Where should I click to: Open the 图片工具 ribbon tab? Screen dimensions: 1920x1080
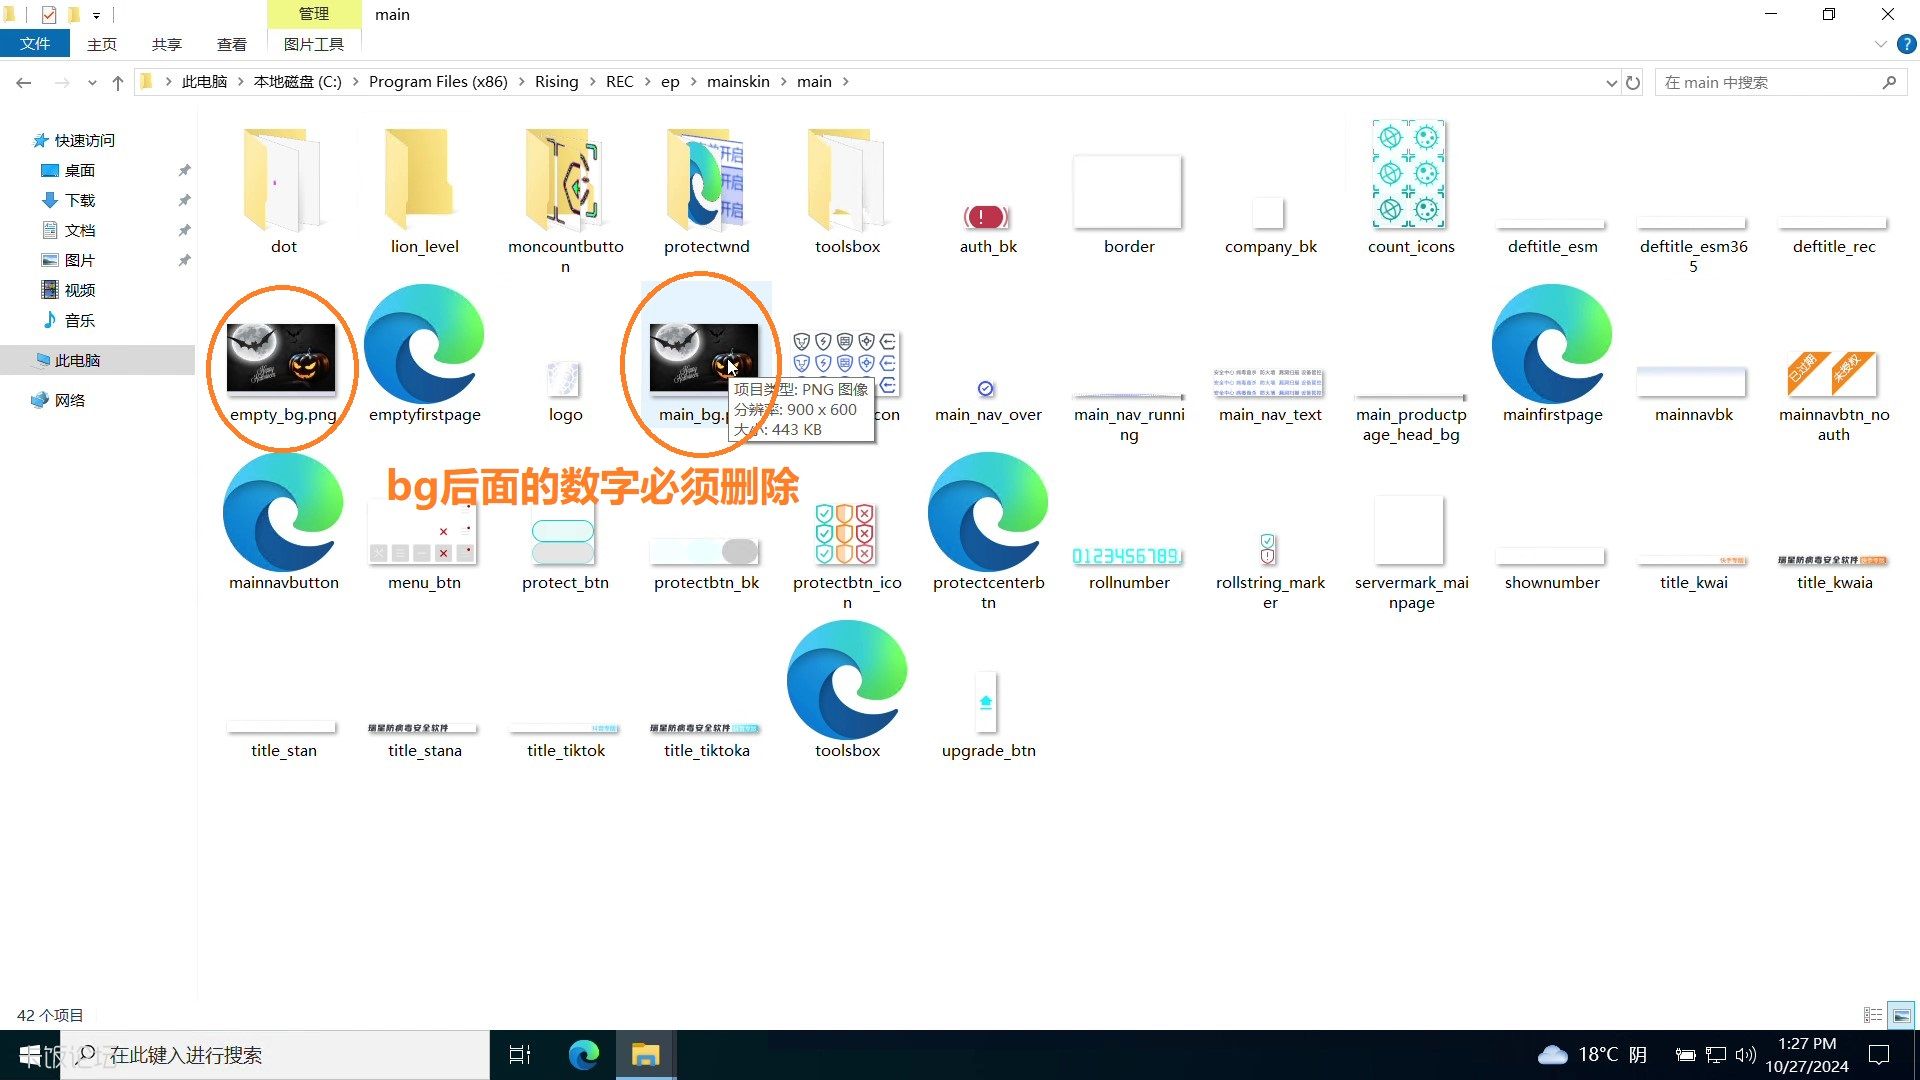point(314,44)
